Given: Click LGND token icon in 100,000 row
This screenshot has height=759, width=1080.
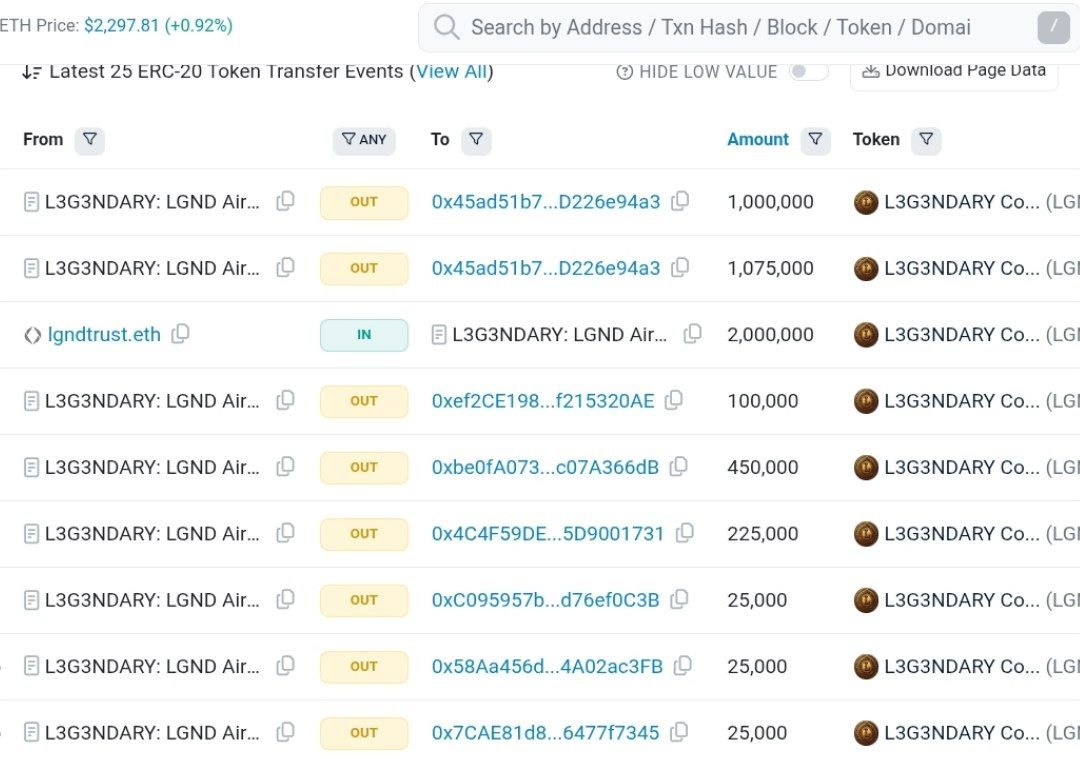Looking at the screenshot, I should tap(866, 402).
